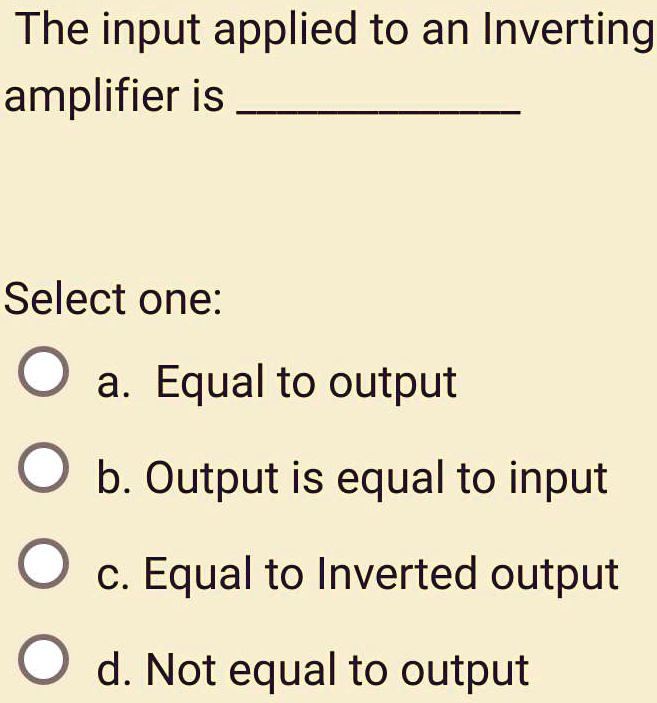Click the 'c.' option letter
This screenshot has height=703, width=657.
[x=113, y=577]
